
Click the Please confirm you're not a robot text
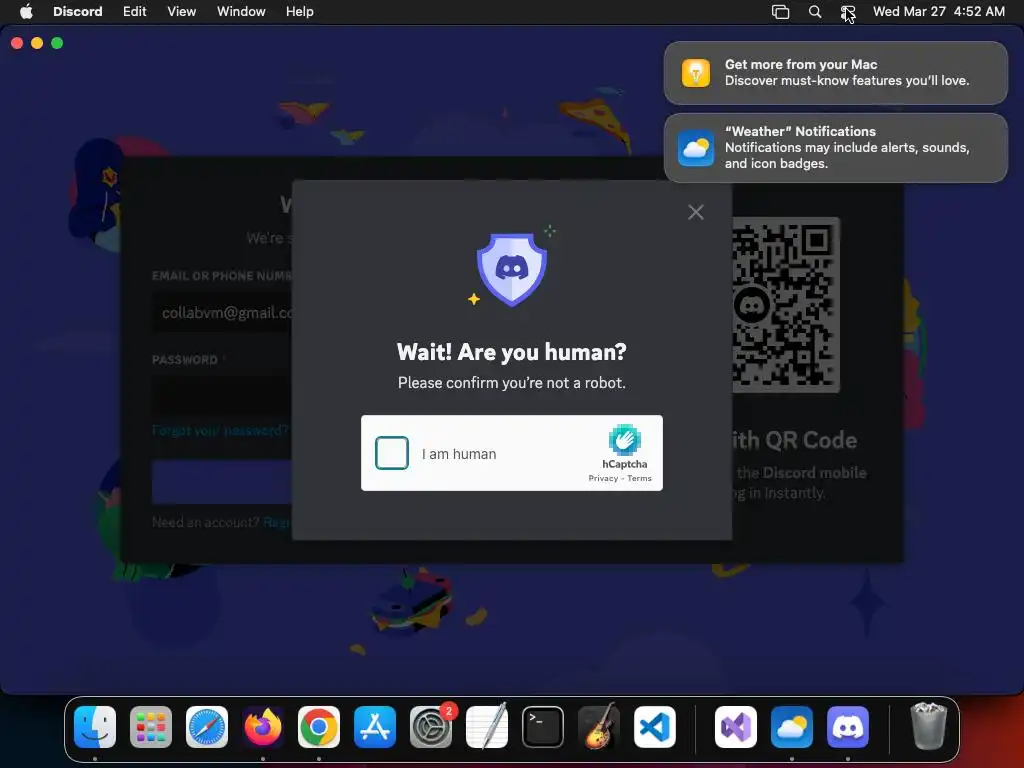click(x=512, y=383)
